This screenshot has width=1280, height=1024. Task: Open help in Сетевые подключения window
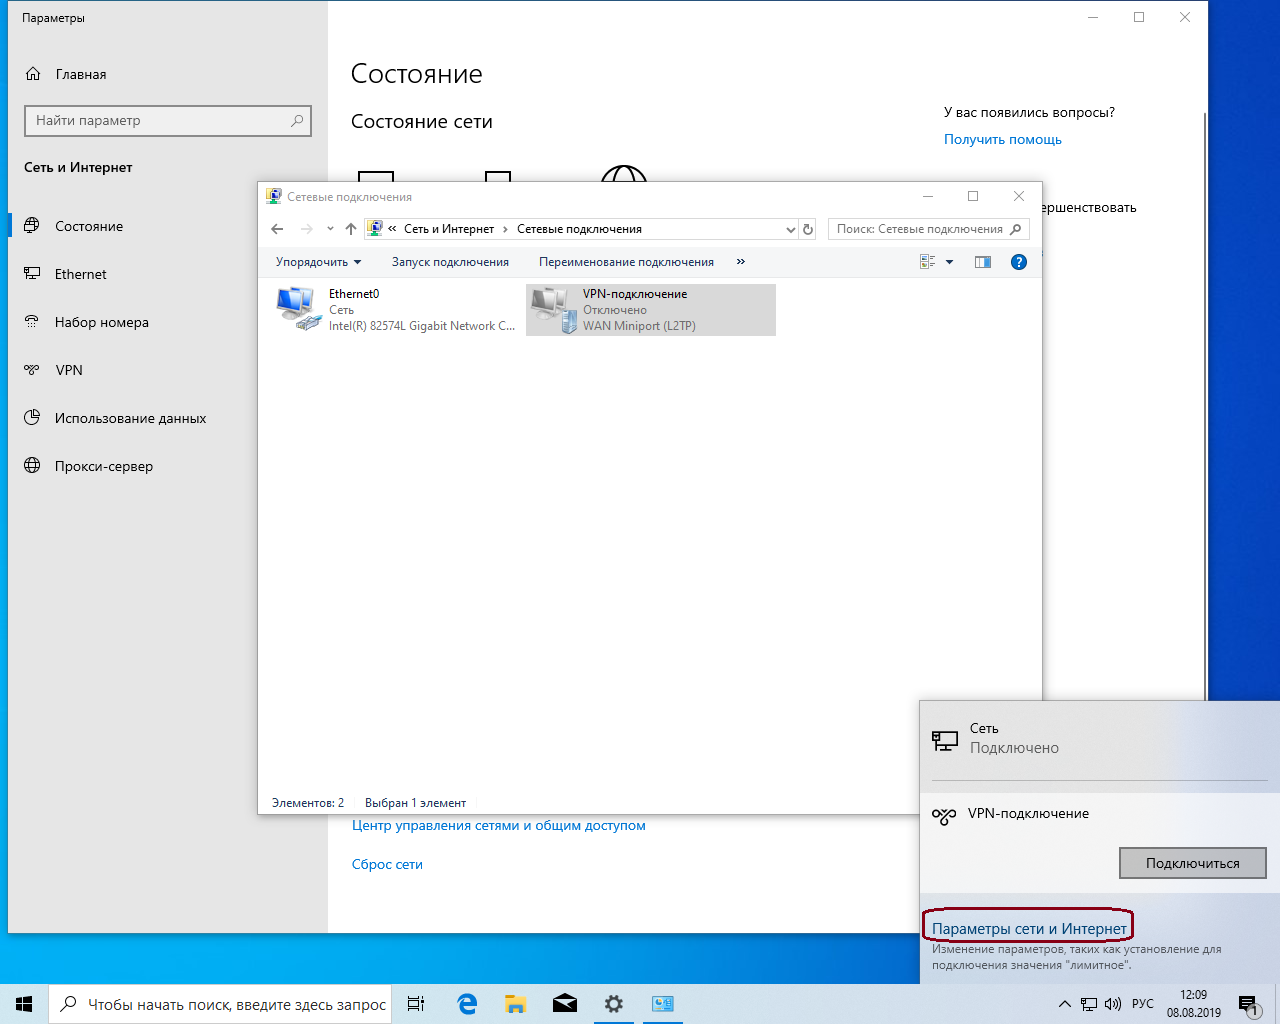tap(1019, 262)
